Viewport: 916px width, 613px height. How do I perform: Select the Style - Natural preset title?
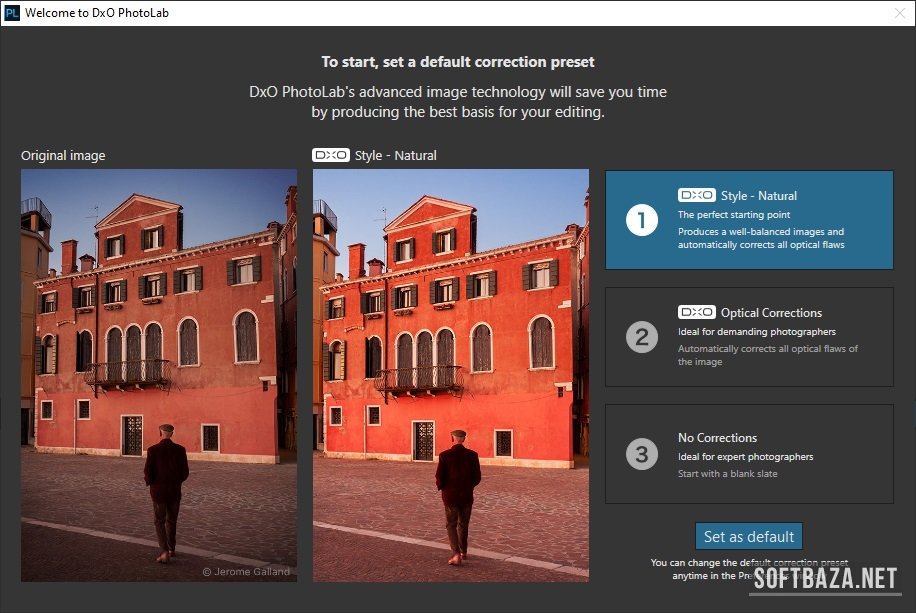pyautogui.click(x=759, y=196)
